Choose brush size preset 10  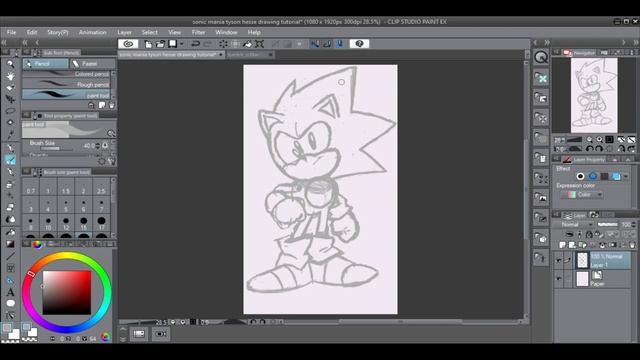point(48,223)
